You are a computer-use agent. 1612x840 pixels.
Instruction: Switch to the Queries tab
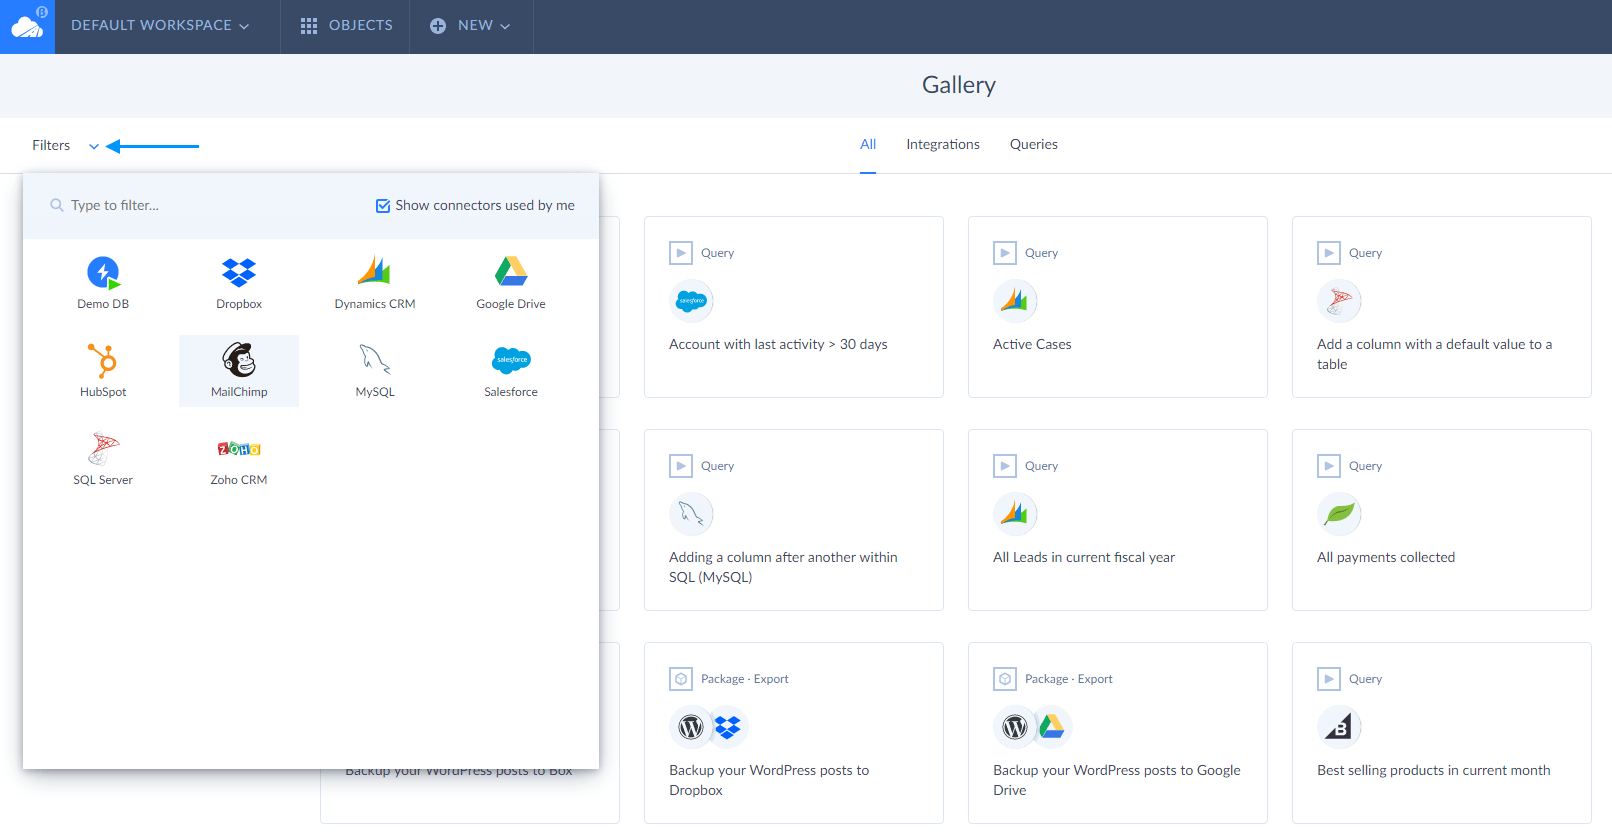click(1034, 145)
